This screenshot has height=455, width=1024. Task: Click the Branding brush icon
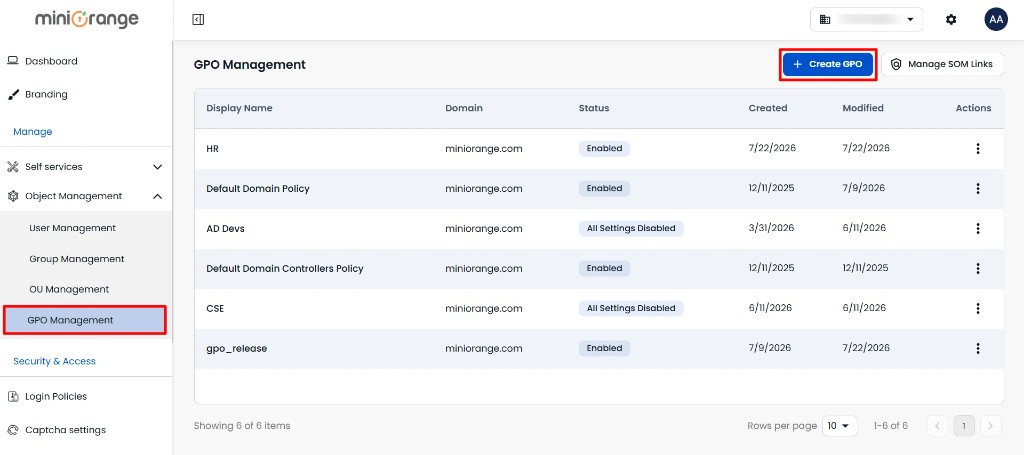pos(12,94)
